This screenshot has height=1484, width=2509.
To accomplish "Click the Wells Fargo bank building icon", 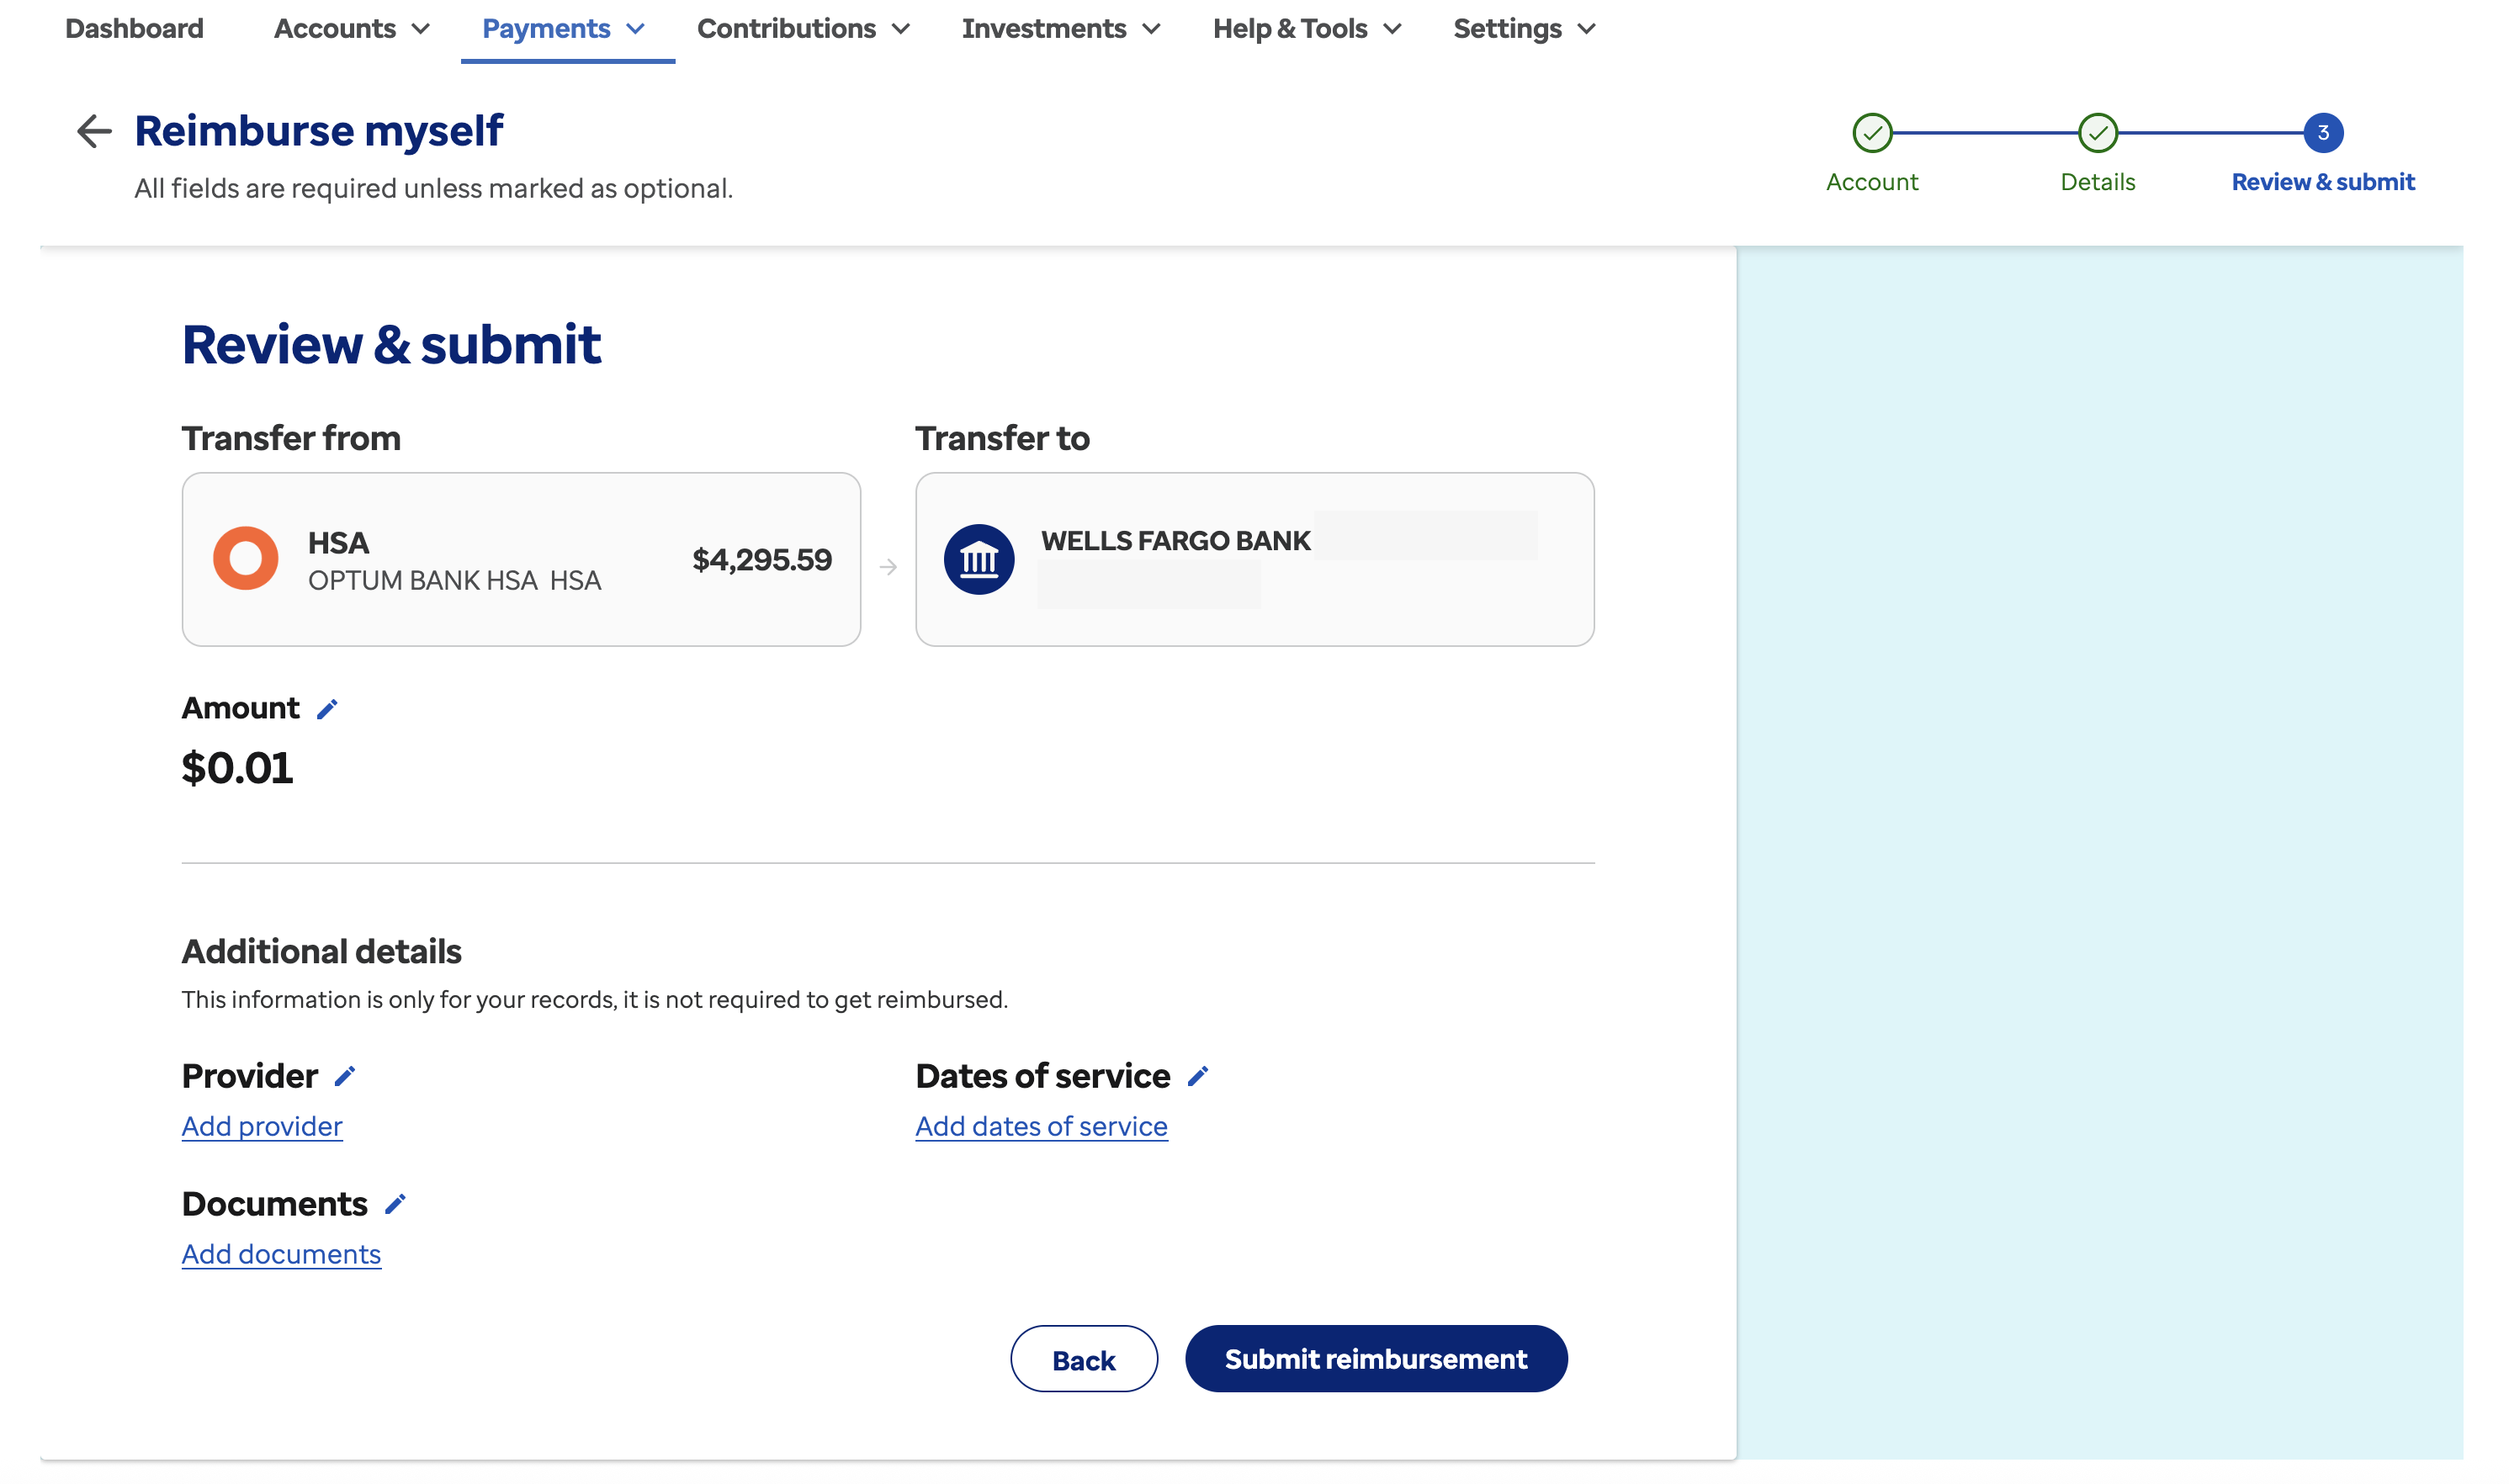I will 979,559.
